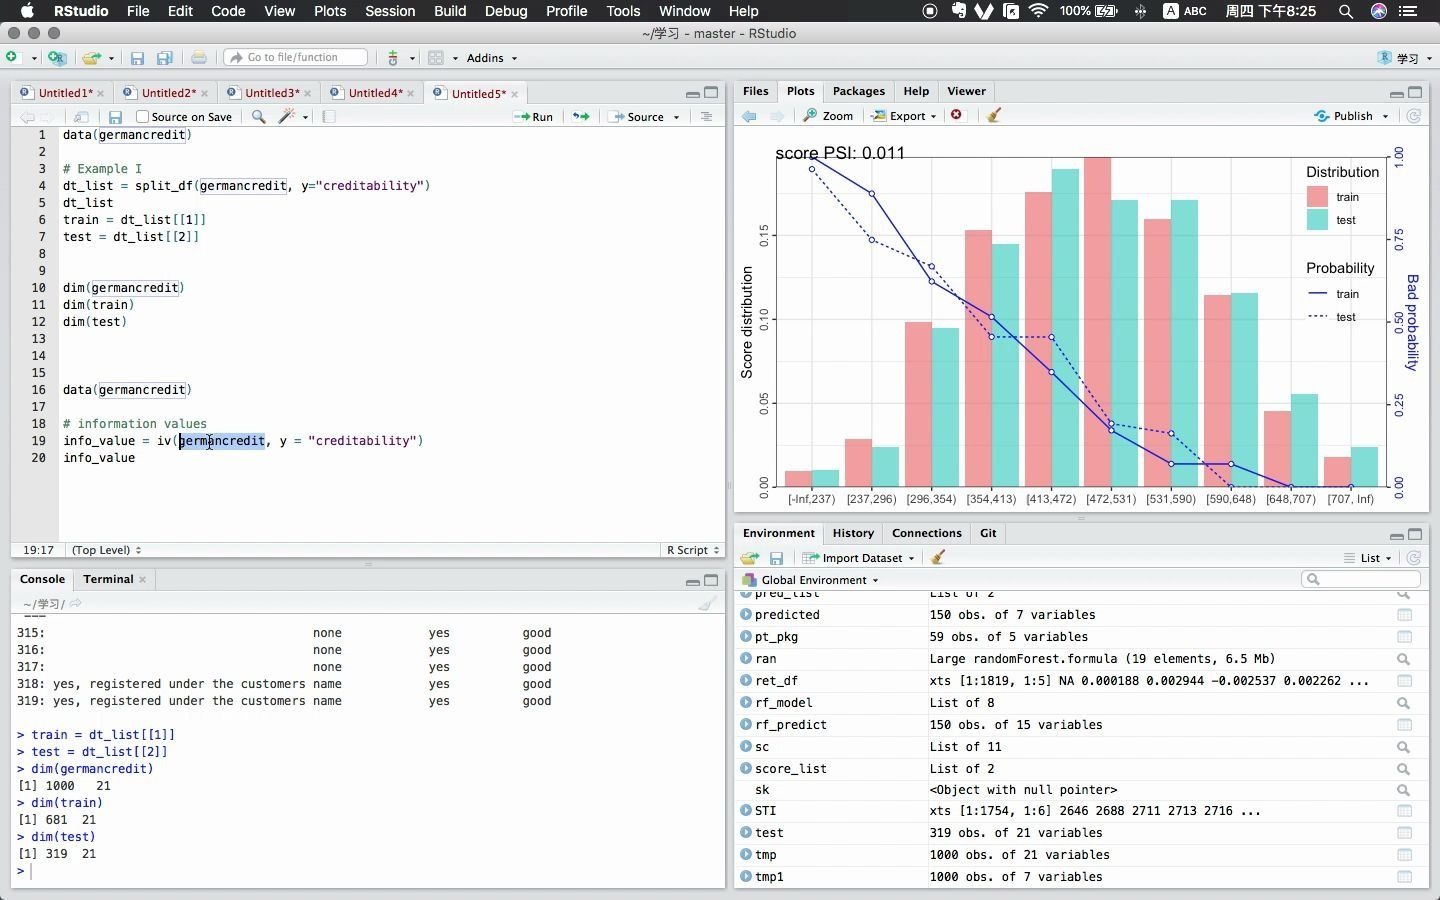Open the Session menu in menu bar
This screenshot has width=1440, height=900.
390,11
